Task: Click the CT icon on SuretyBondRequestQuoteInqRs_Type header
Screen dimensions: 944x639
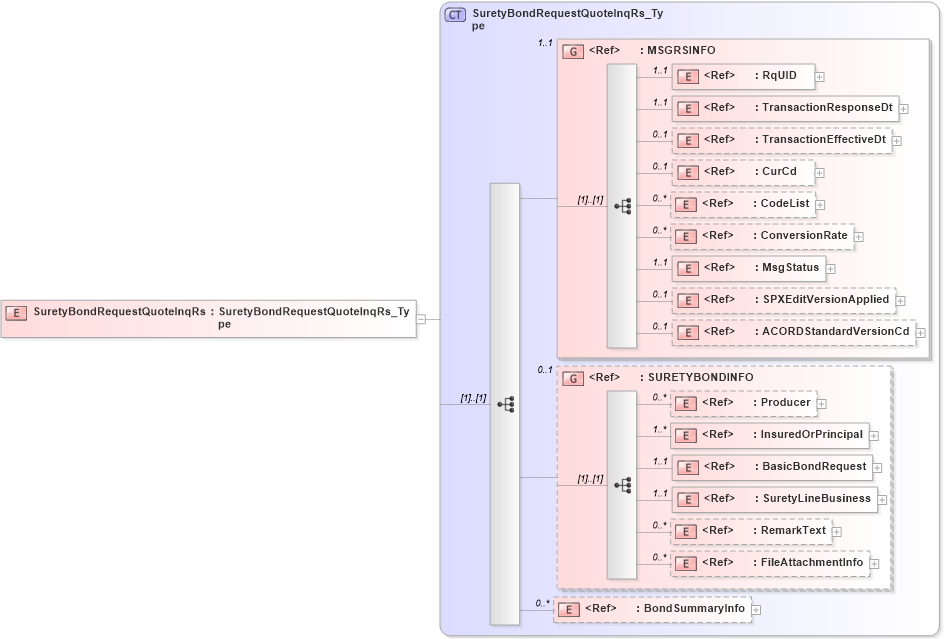Action: pyautogui.click(x=454, y=14)
